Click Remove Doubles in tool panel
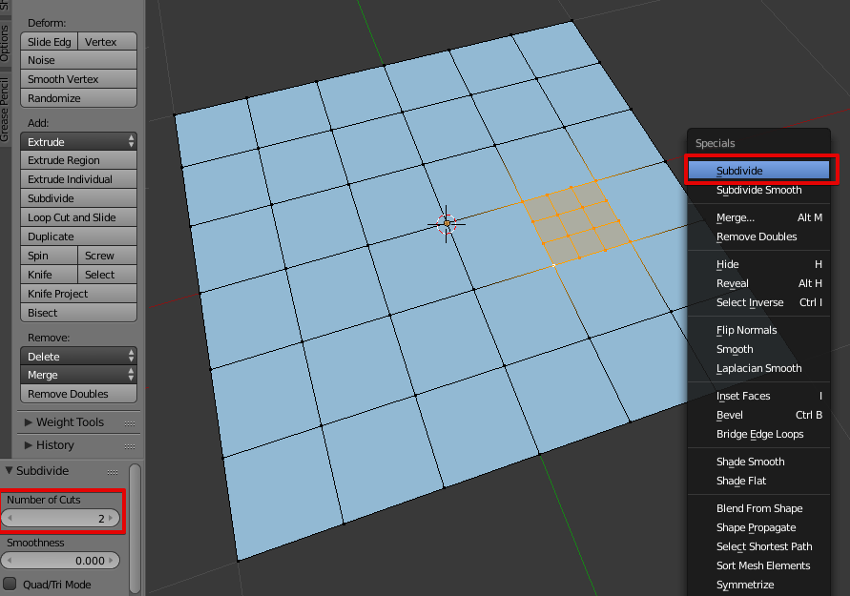850x596 pixels. [79, 394]
